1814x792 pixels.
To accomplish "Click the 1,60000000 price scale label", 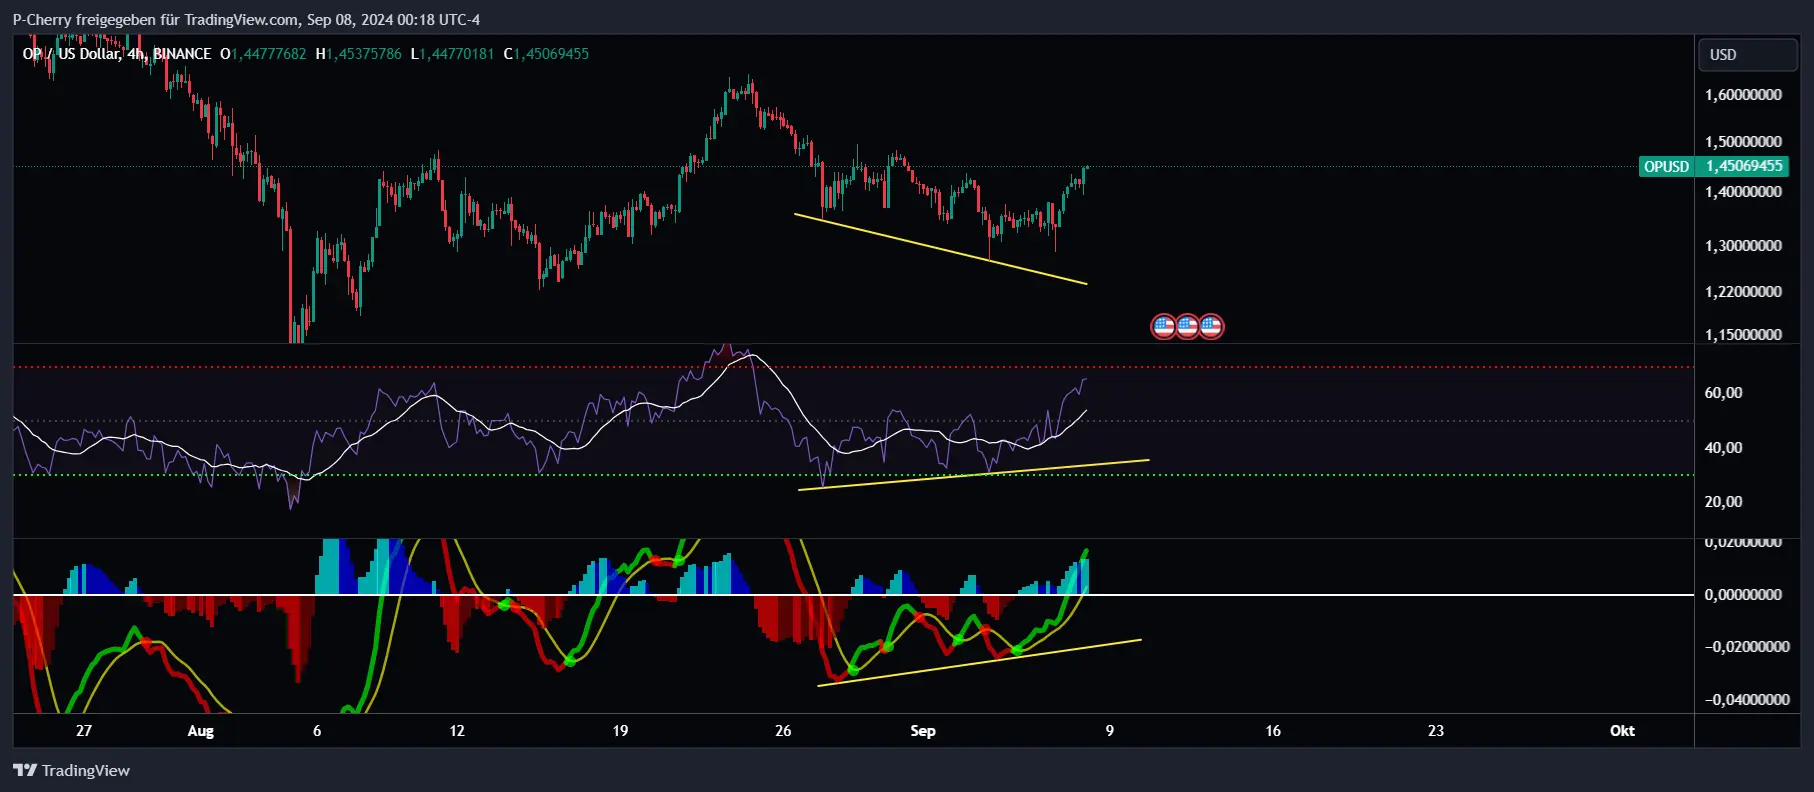I will coord(1743,95).
